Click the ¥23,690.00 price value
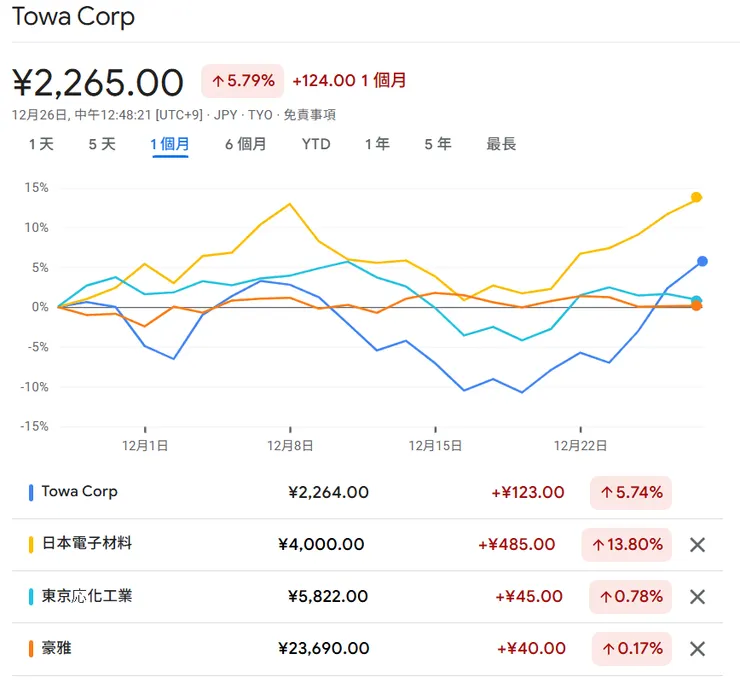The image size is (740, 683). tap(324, 649)
